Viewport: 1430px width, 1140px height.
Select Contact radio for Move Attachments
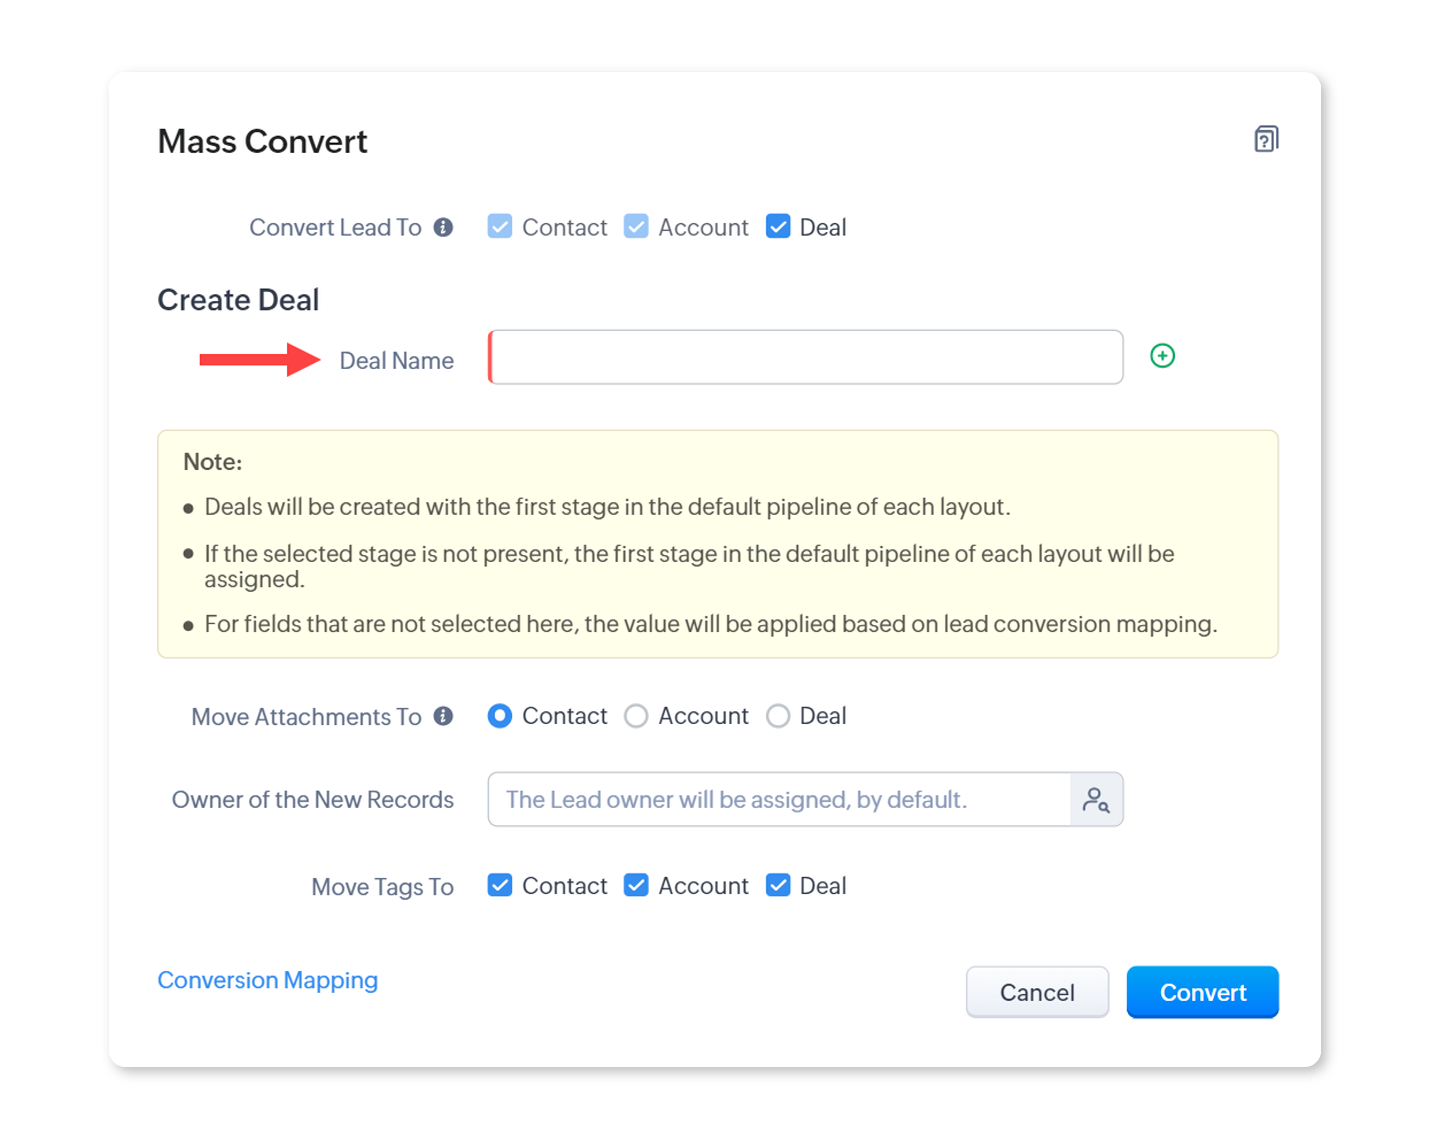500,716
